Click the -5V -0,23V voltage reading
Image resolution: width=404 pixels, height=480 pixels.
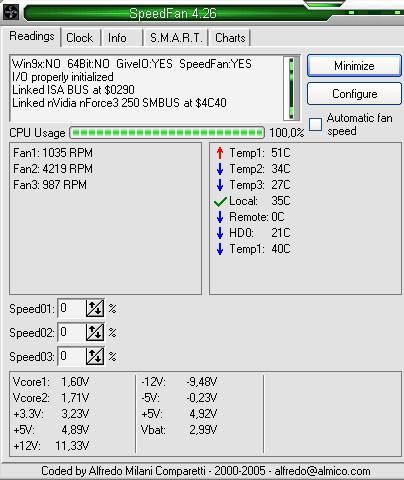[x=179, y=398]
